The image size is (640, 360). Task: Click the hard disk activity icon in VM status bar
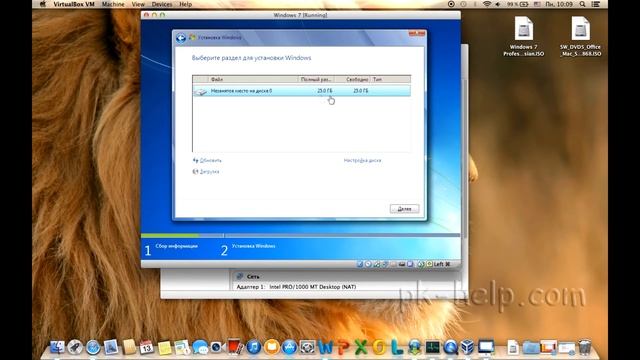pyautogui.click(x=360, y=264)
